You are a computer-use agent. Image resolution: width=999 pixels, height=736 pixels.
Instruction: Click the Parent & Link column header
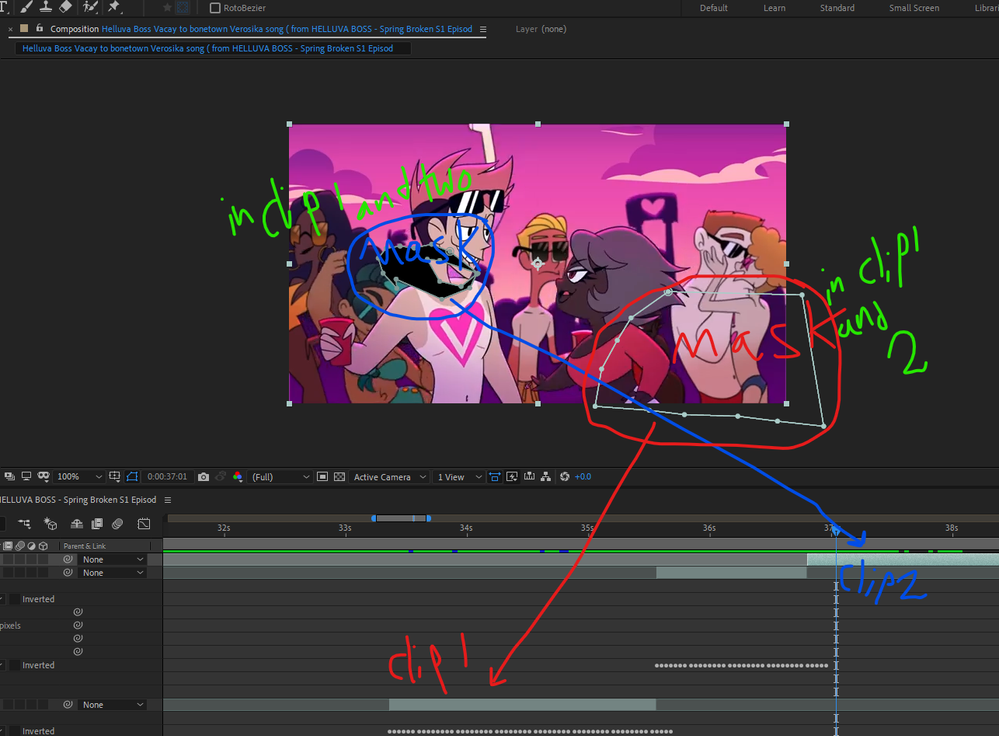coord(85,546)
